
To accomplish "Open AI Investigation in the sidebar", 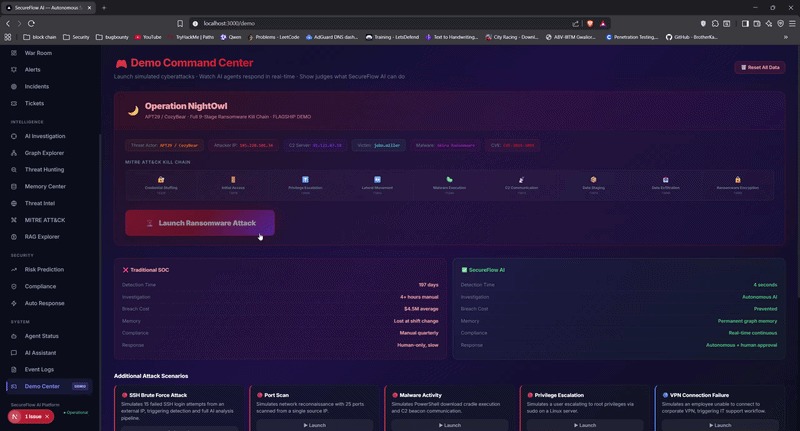I will pos(45,136).
